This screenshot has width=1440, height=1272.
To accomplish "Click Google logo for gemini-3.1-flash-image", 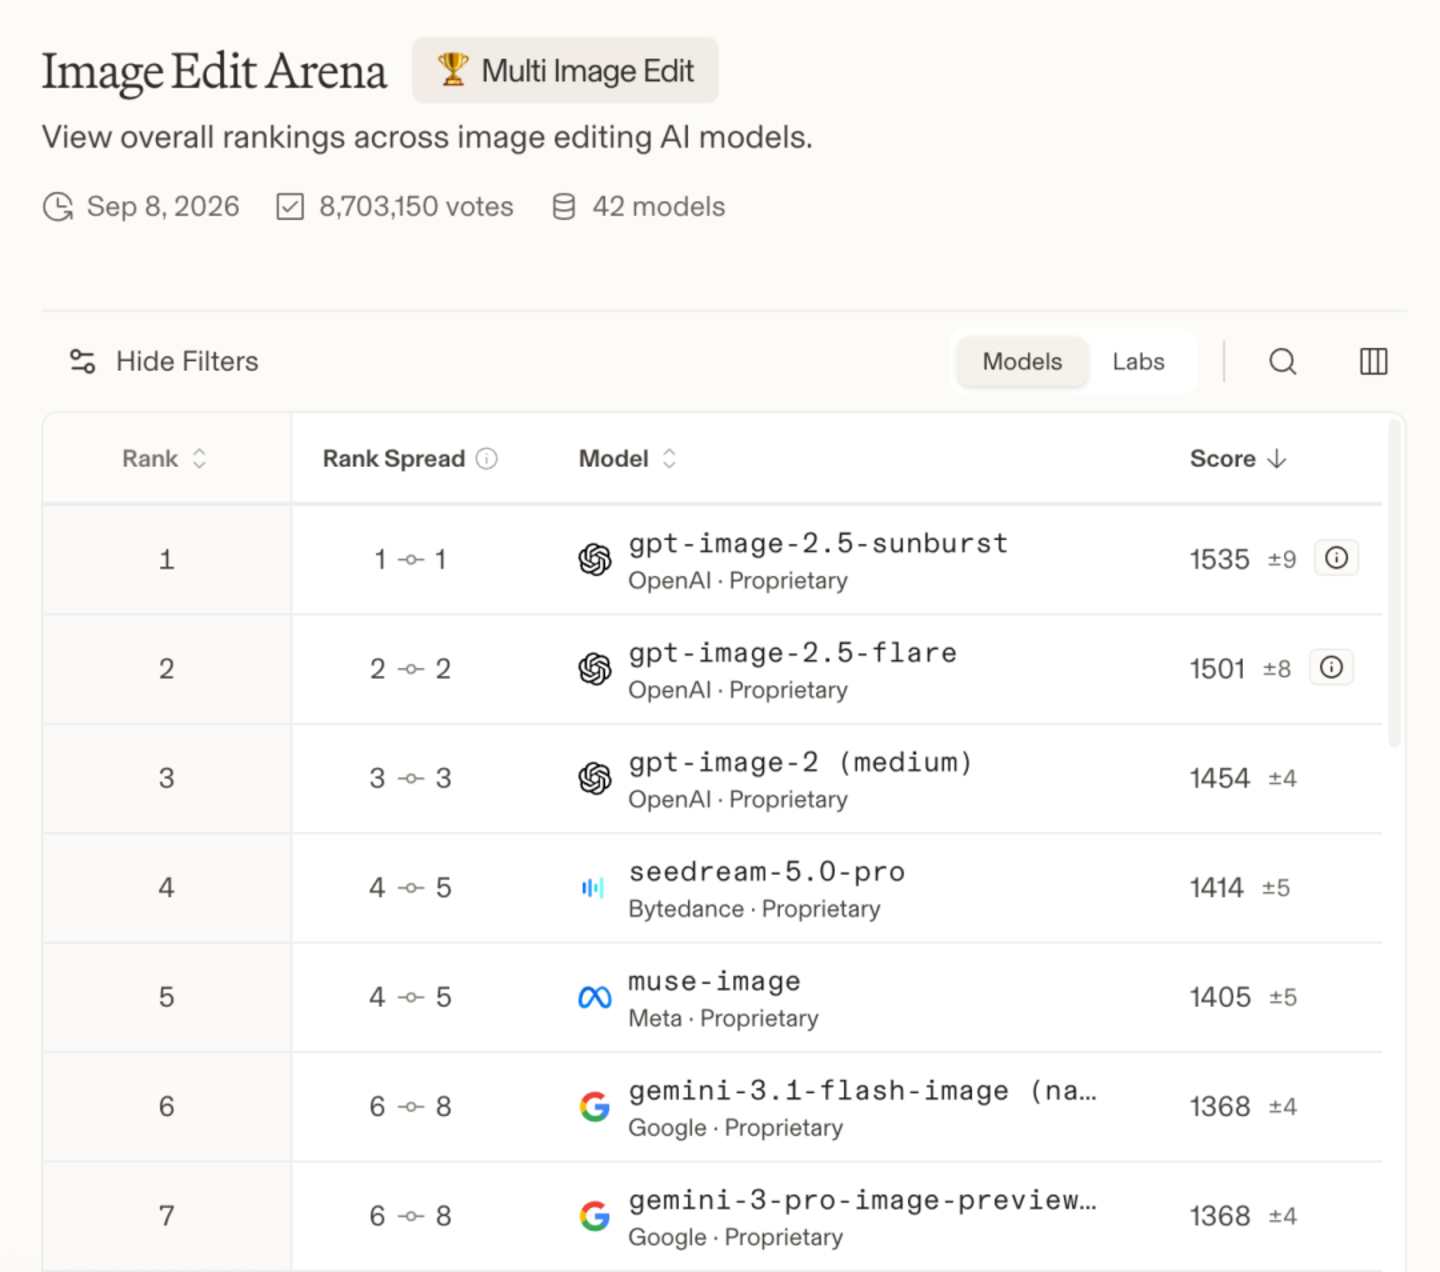I will (x=595, y=1106).
